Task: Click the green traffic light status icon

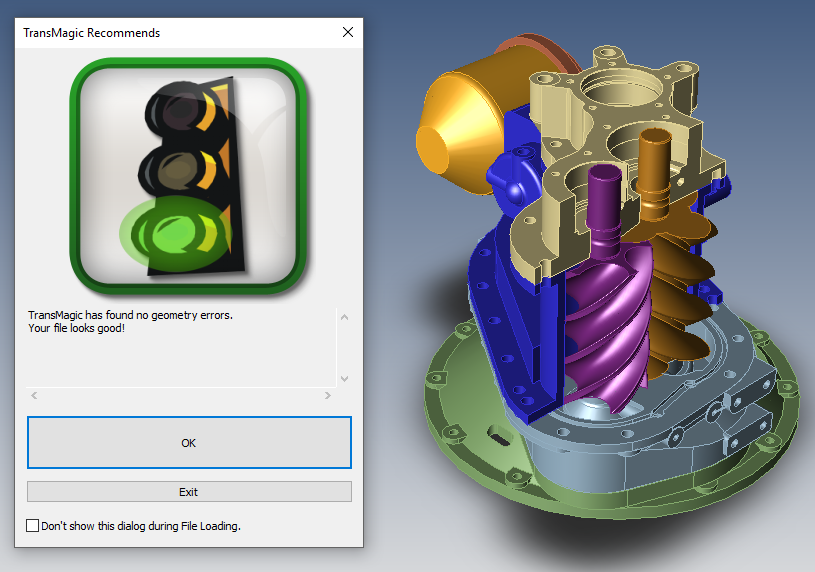Action: [189, 176]
